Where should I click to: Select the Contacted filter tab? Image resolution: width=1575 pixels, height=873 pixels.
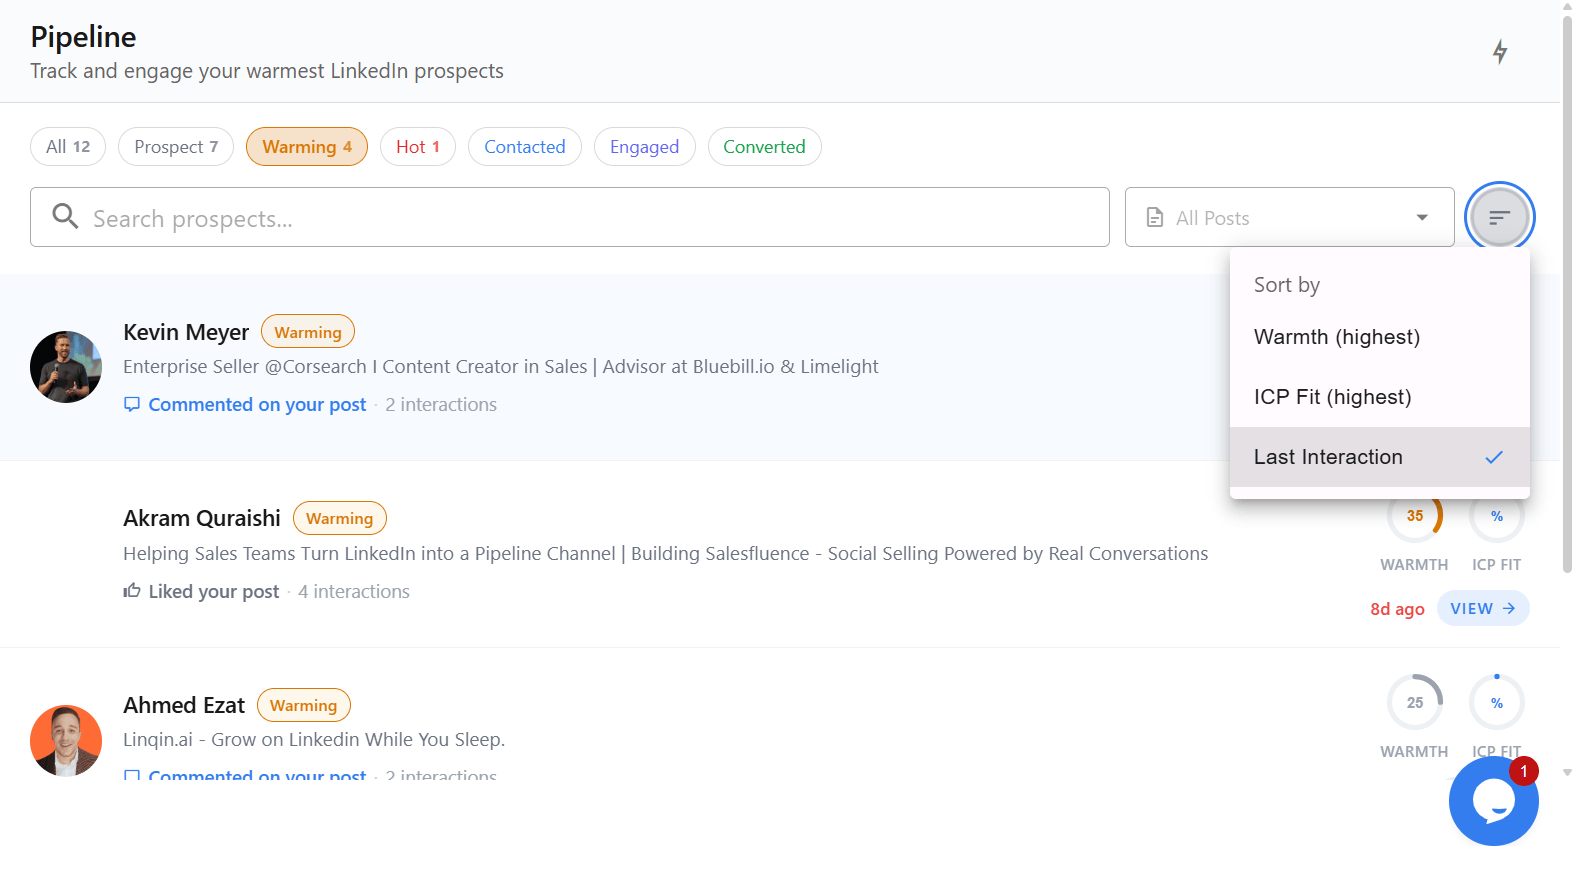pos(525,146)
